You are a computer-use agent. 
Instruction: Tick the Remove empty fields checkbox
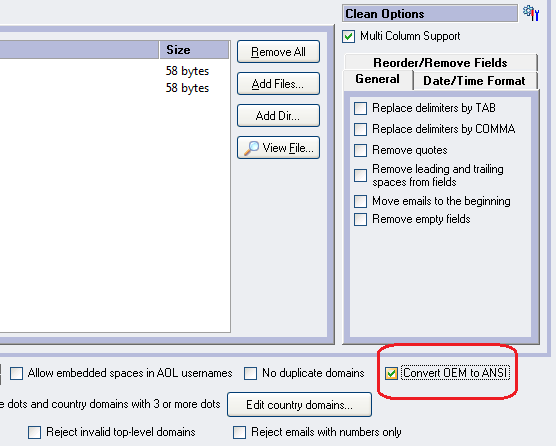(x=360, y=219)
